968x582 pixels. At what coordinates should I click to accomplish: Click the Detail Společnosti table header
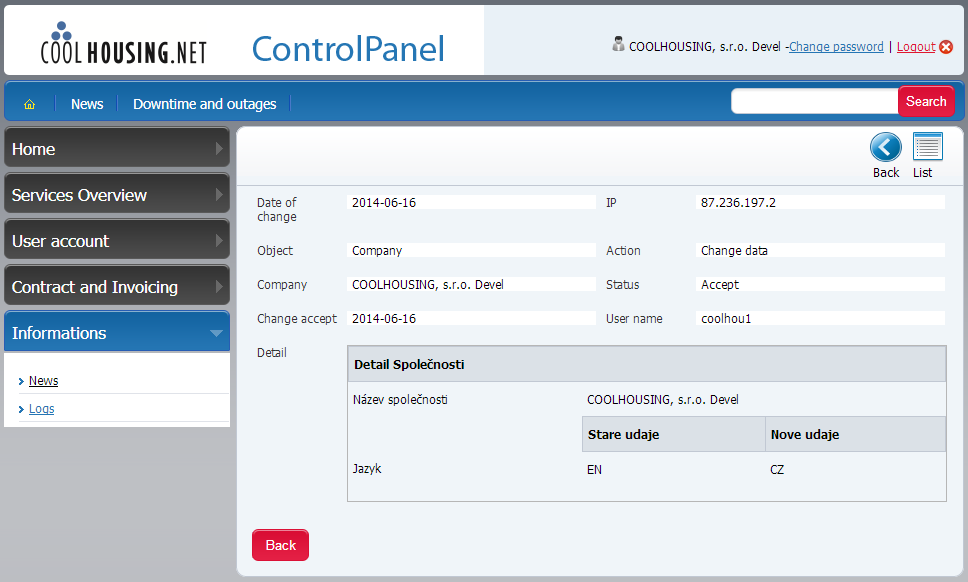click(646, 364)
